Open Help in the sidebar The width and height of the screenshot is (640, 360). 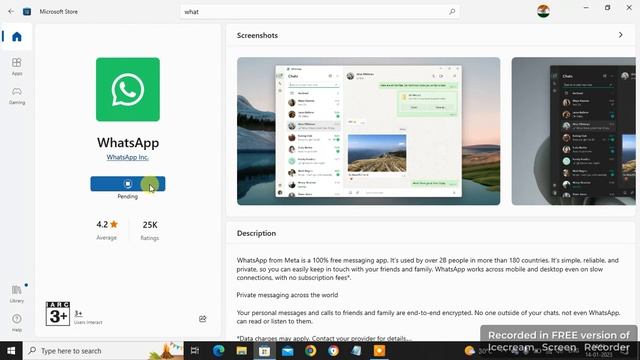[17, 322]
